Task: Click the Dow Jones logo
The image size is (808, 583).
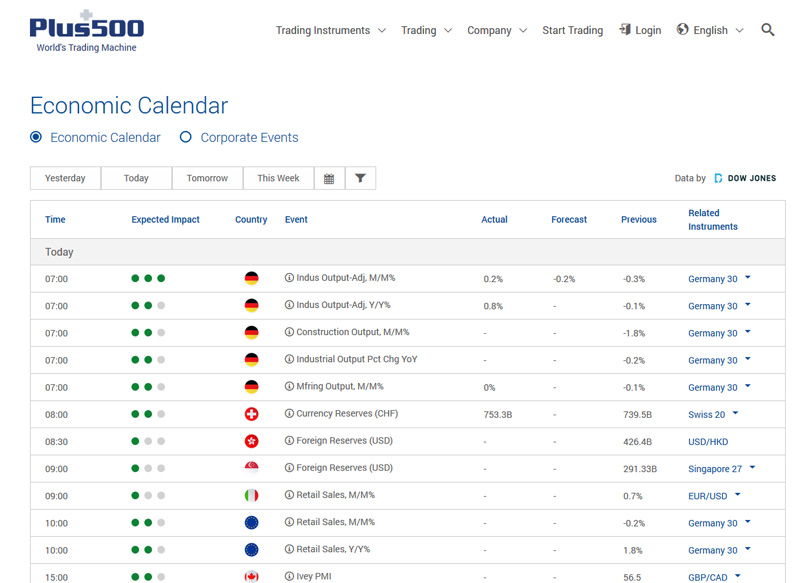Action: click(744, 179)
